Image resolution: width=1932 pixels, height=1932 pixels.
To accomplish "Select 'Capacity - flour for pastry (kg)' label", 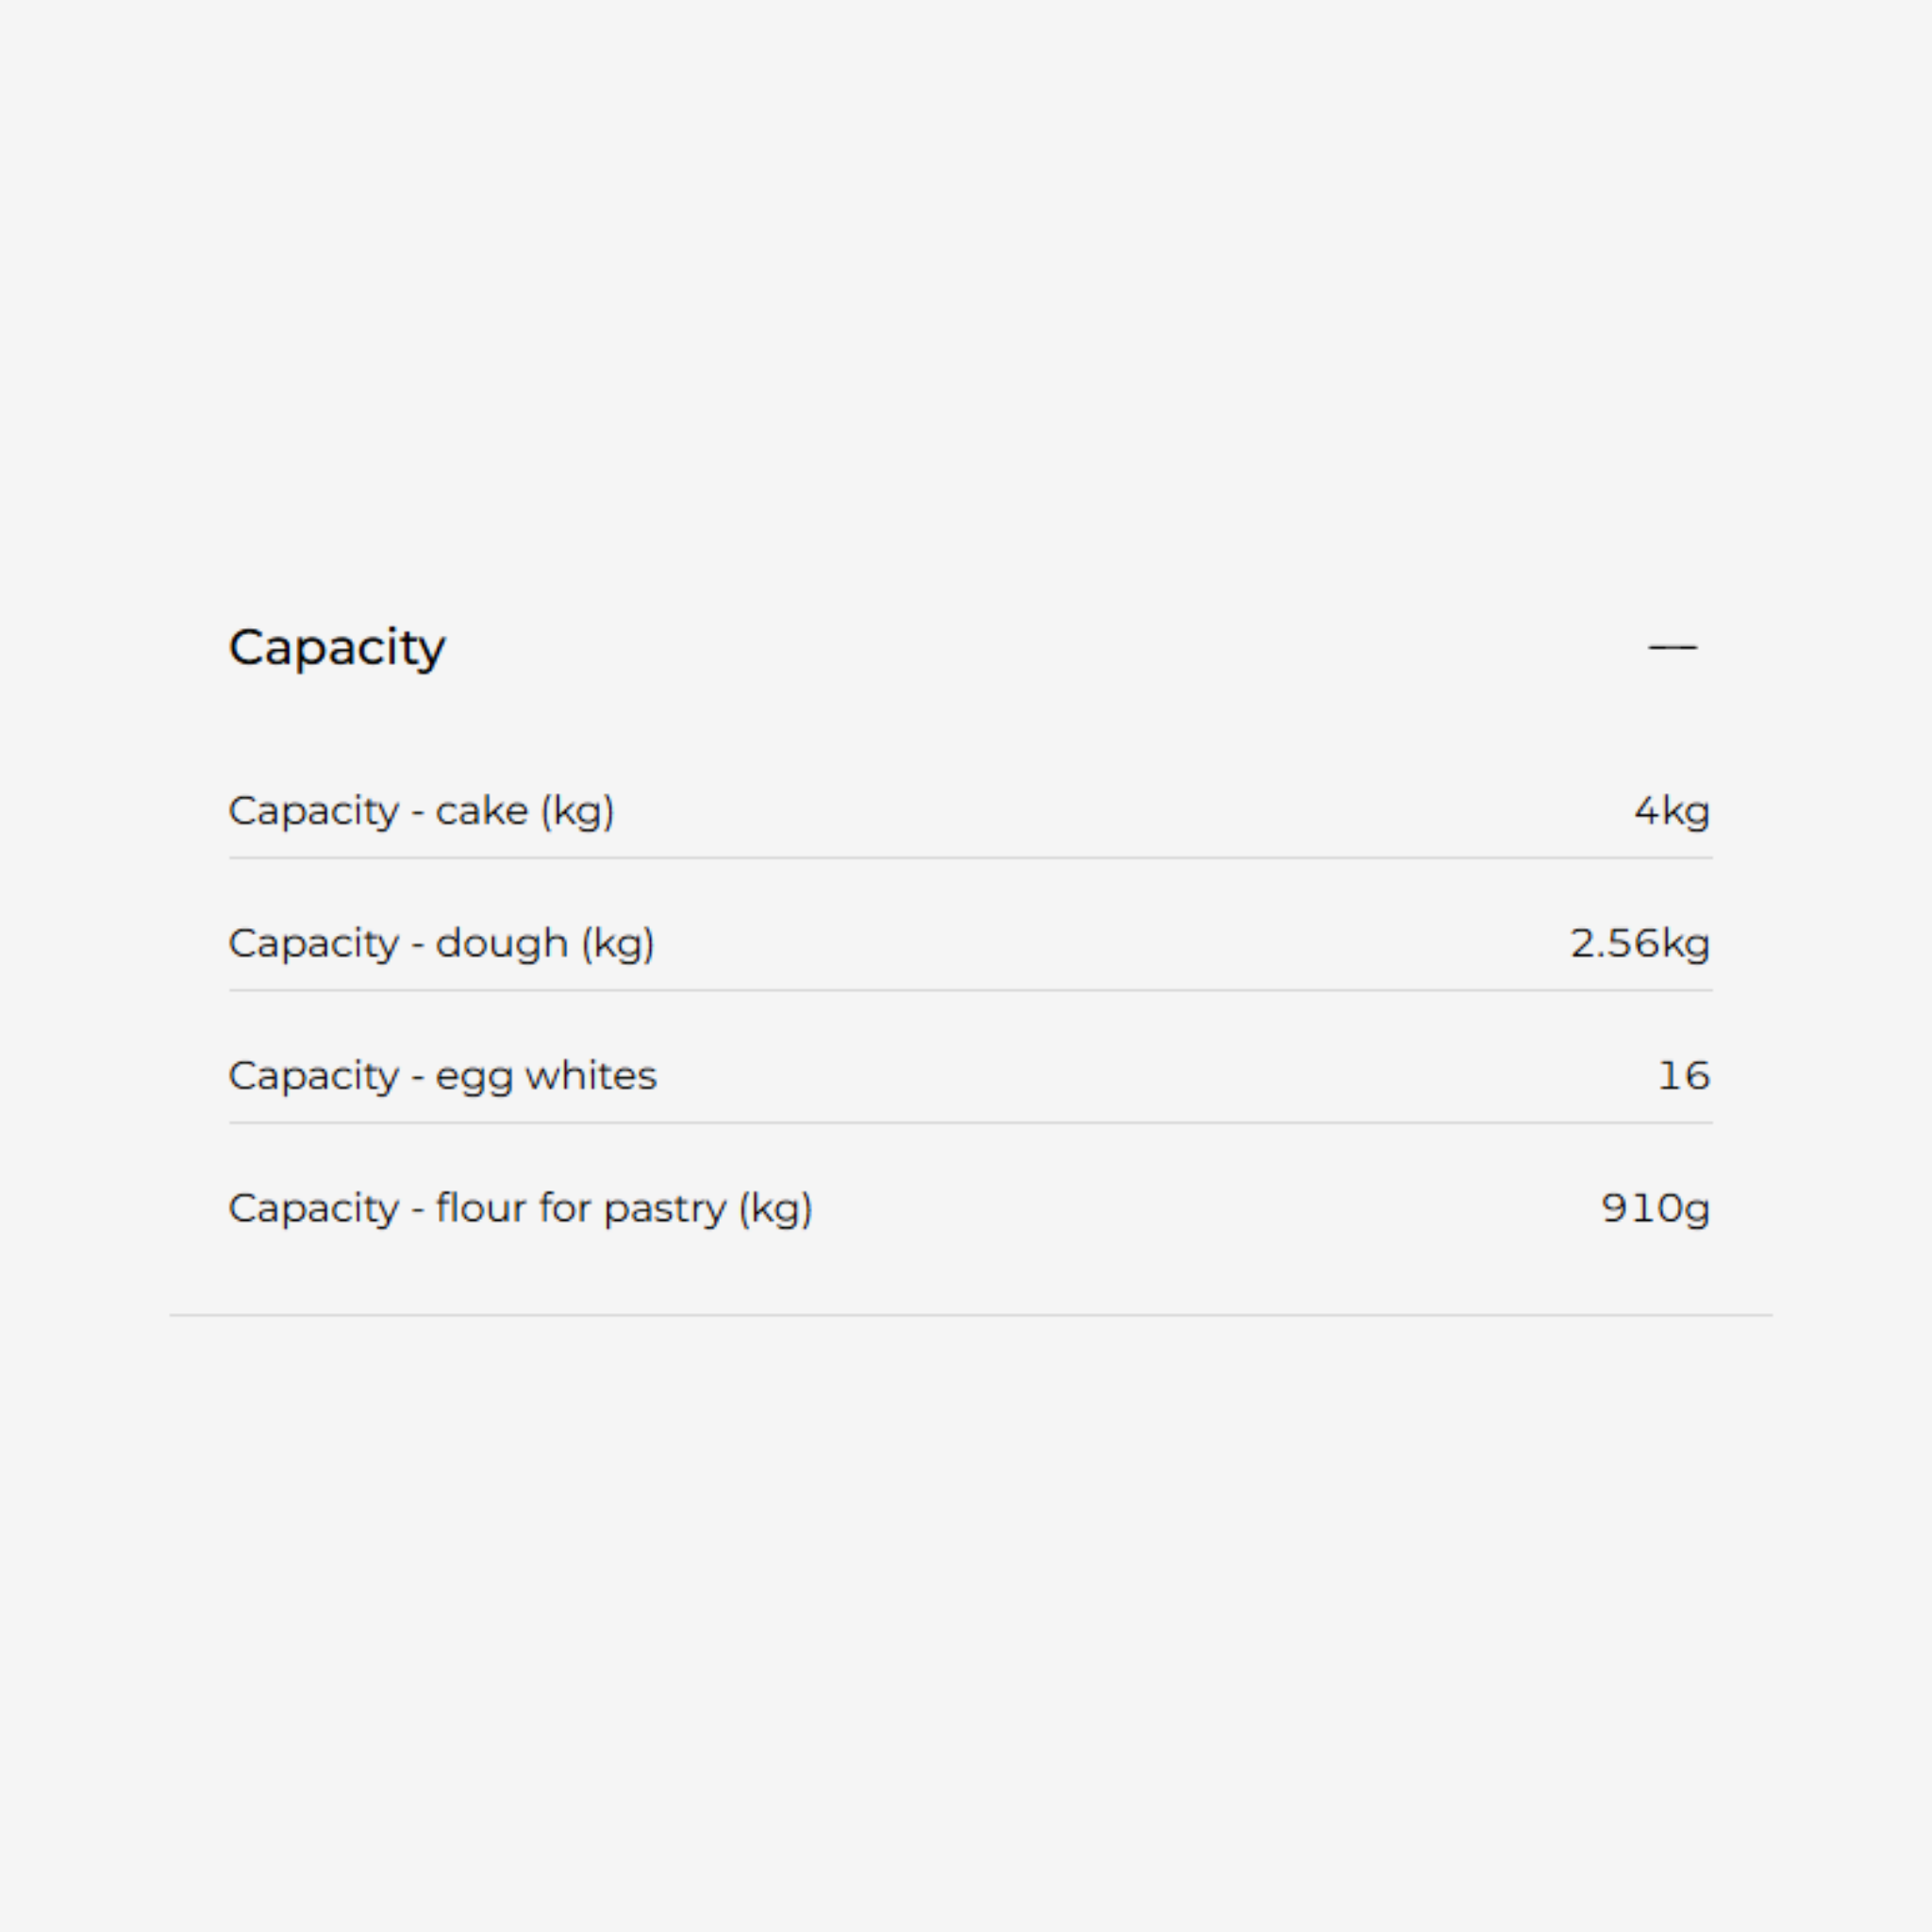I will 520,1209.
